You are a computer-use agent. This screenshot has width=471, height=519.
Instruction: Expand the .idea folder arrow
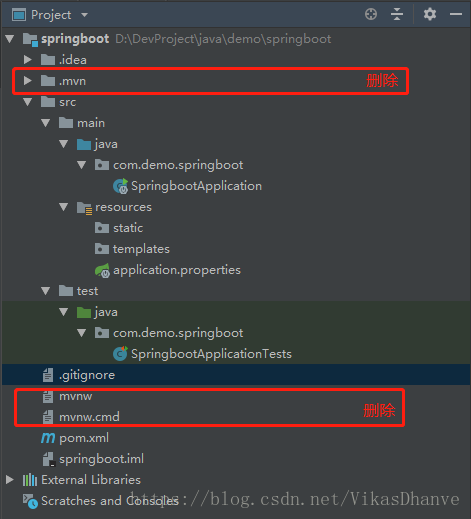pyautogui.click(x=28, y=60)
